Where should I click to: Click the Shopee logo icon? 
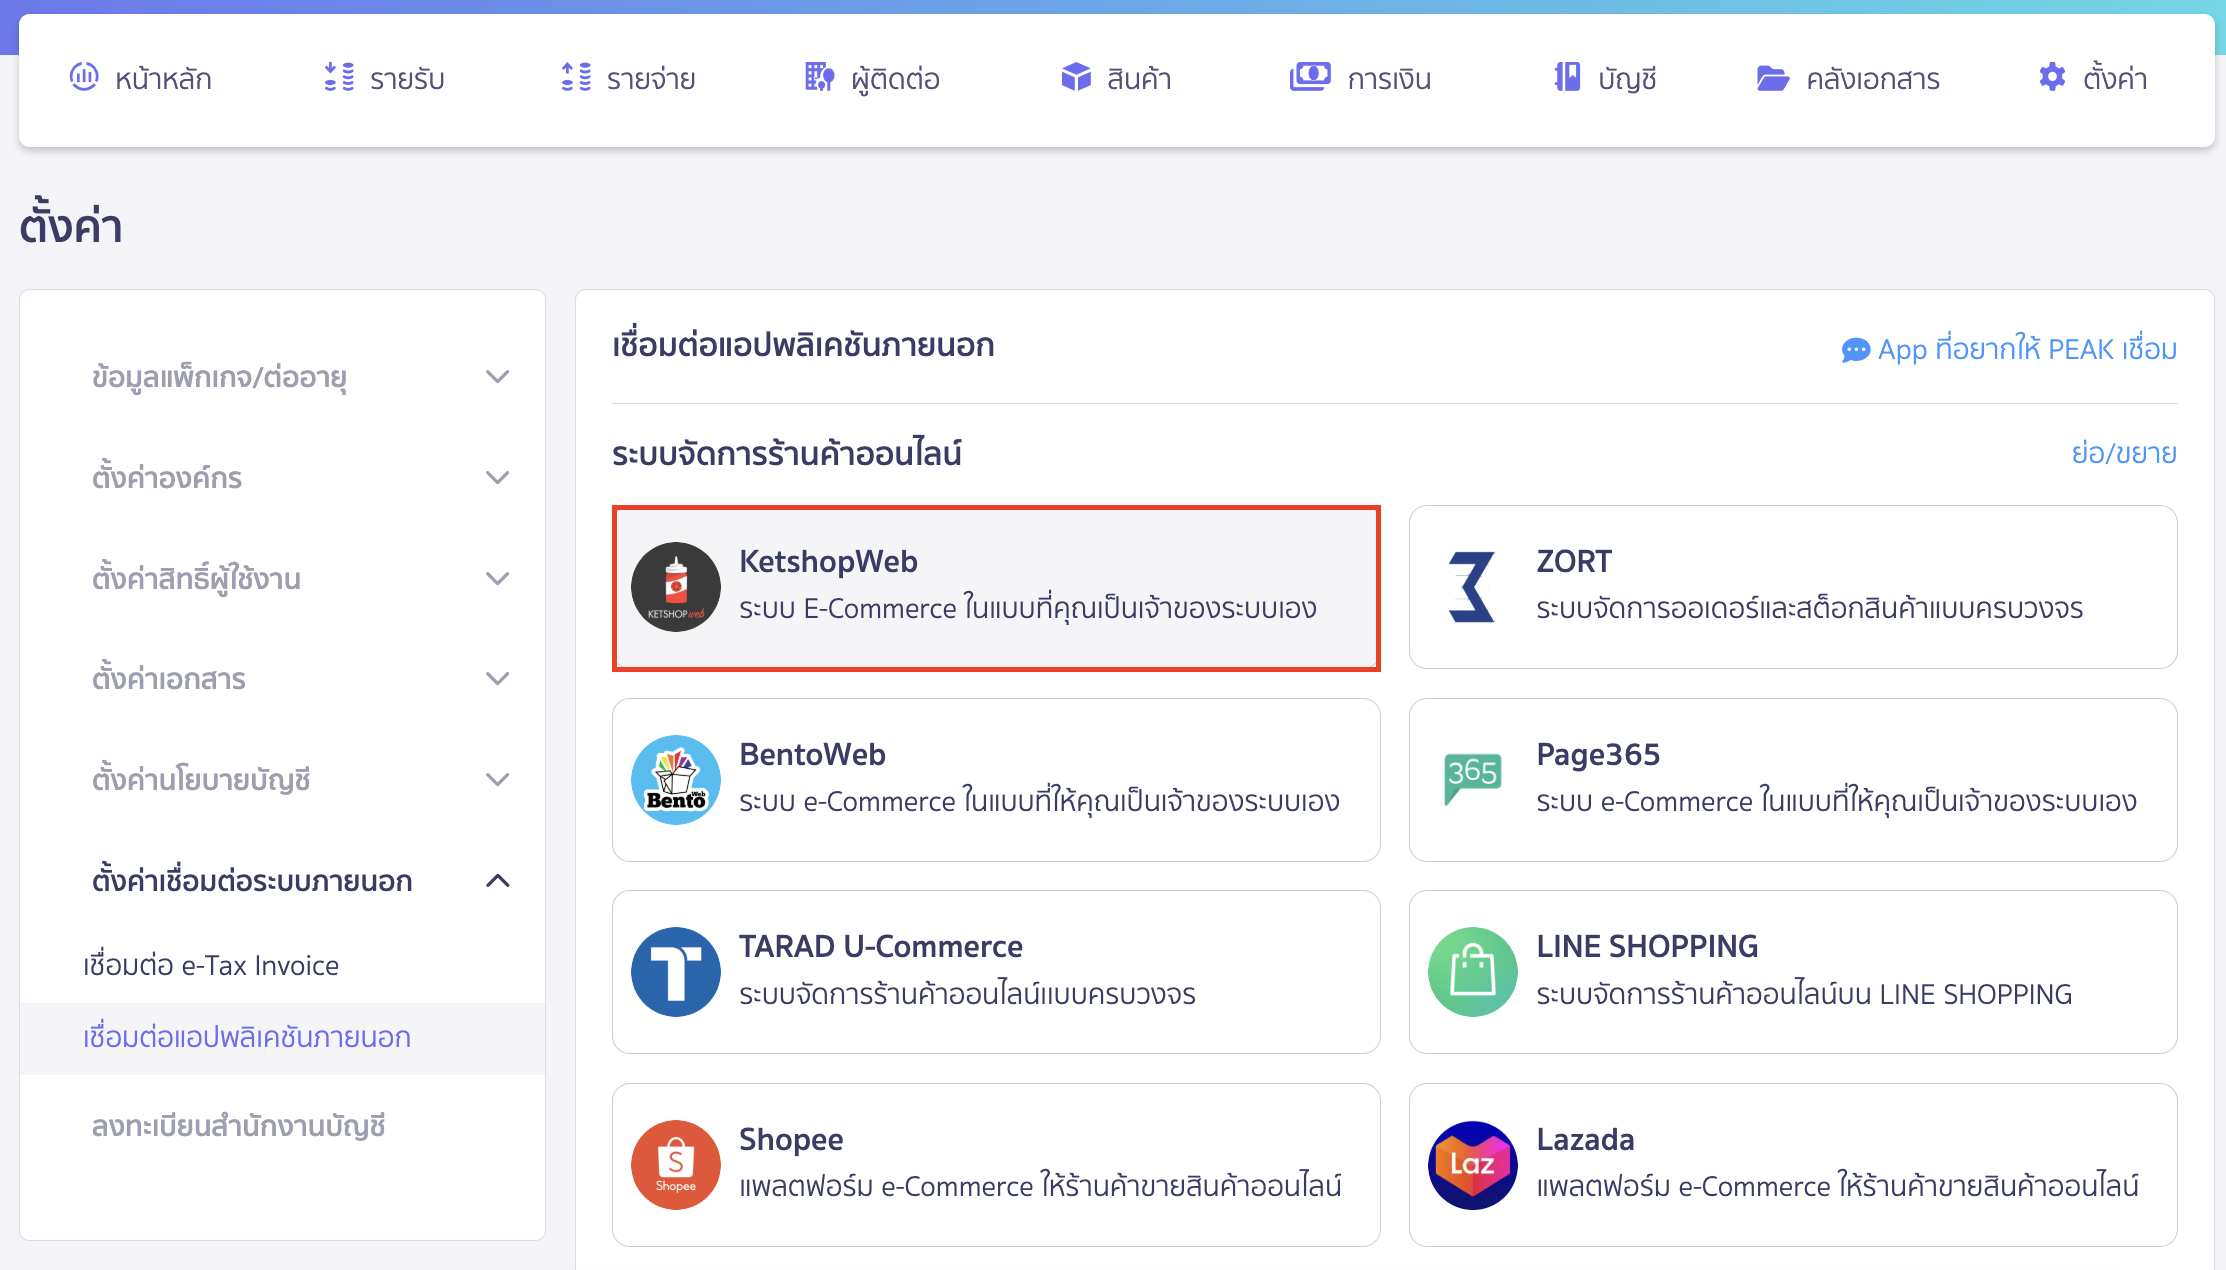click(675, 1164)
